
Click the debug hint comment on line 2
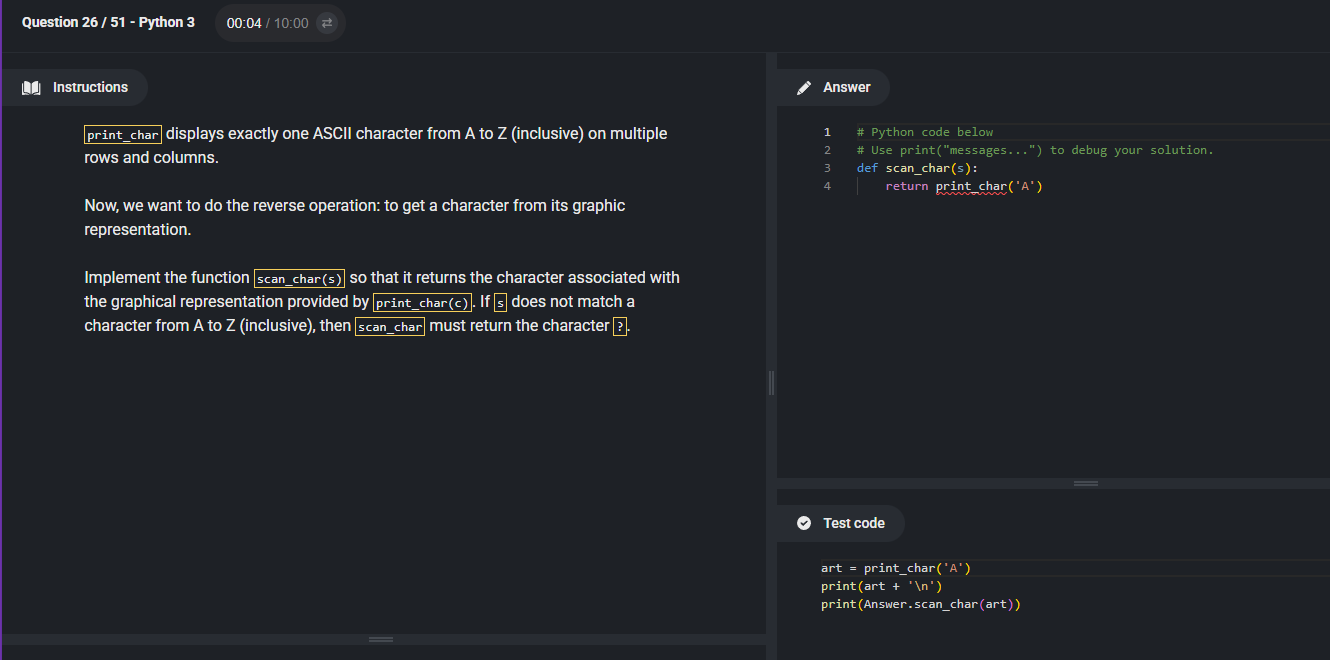[1035, 150]
